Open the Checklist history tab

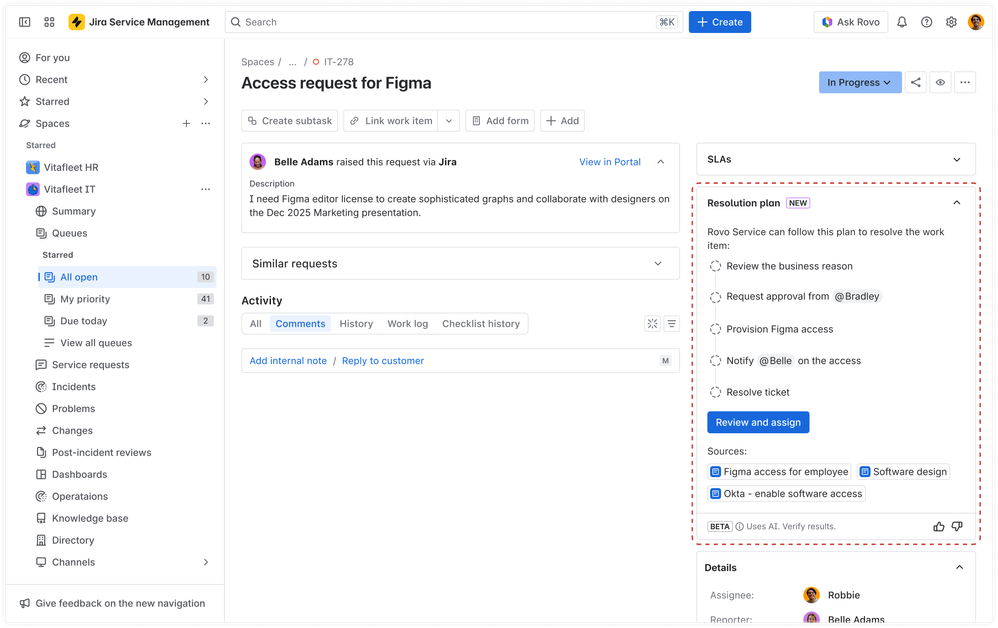481,324
